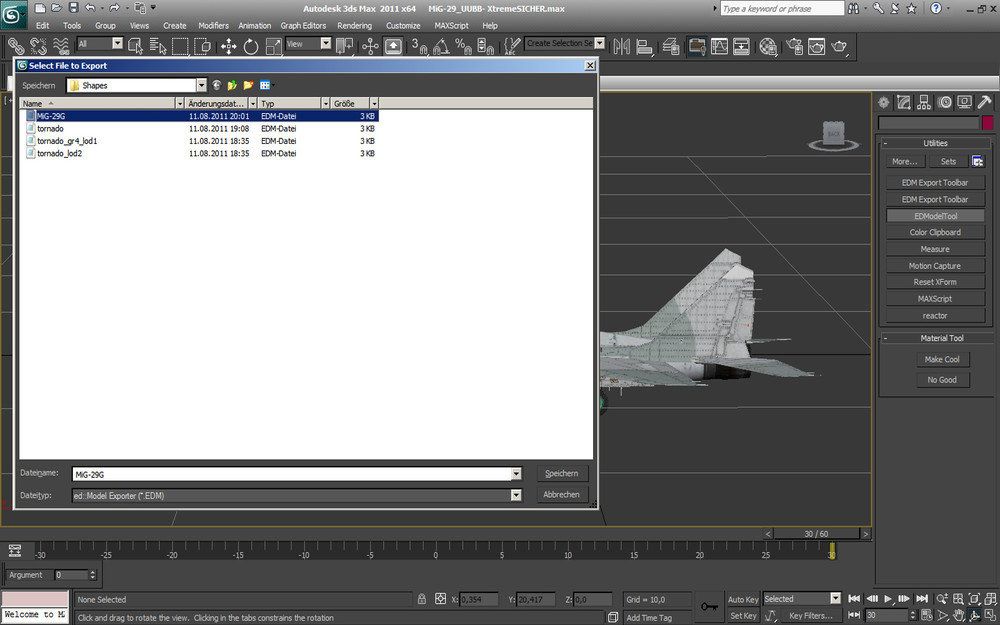This screenshot has width=1000, height=625.
Task: Select the Move transform tool
Action: pyautogui.click(x=228, y=46)
